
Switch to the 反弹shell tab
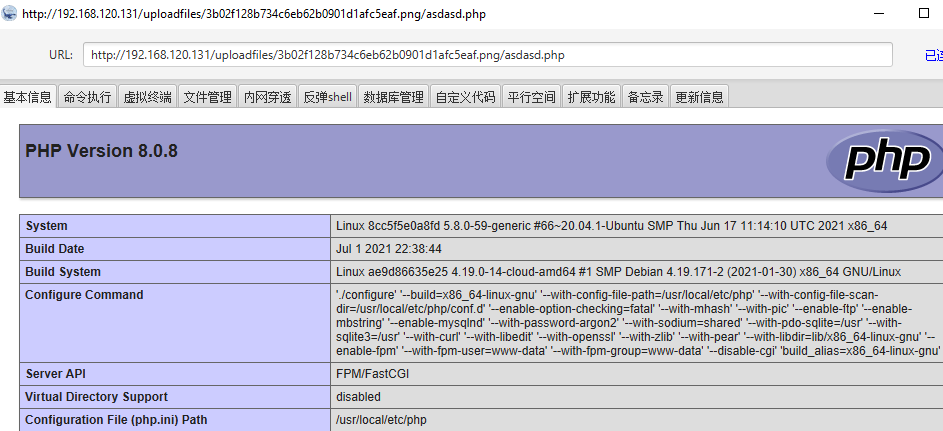(x=328, y=97)
